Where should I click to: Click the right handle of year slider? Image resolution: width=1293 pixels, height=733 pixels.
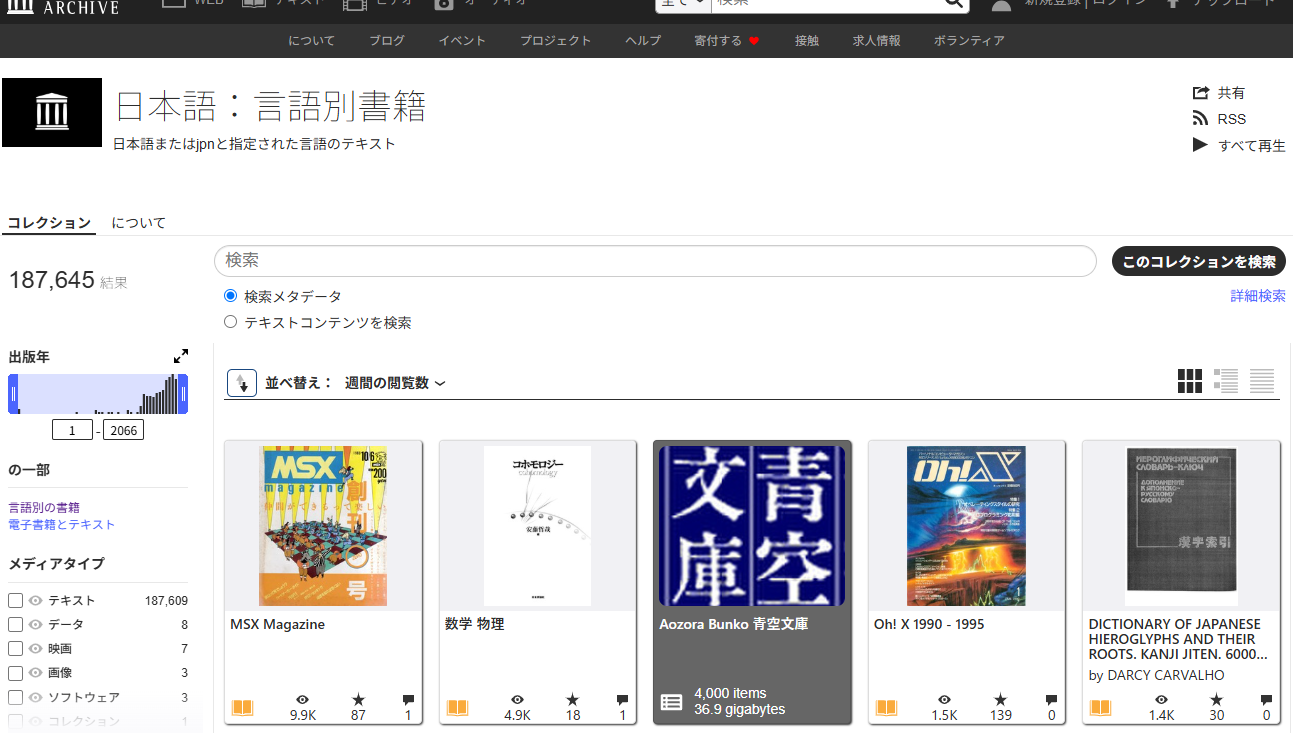pos(184,394)
